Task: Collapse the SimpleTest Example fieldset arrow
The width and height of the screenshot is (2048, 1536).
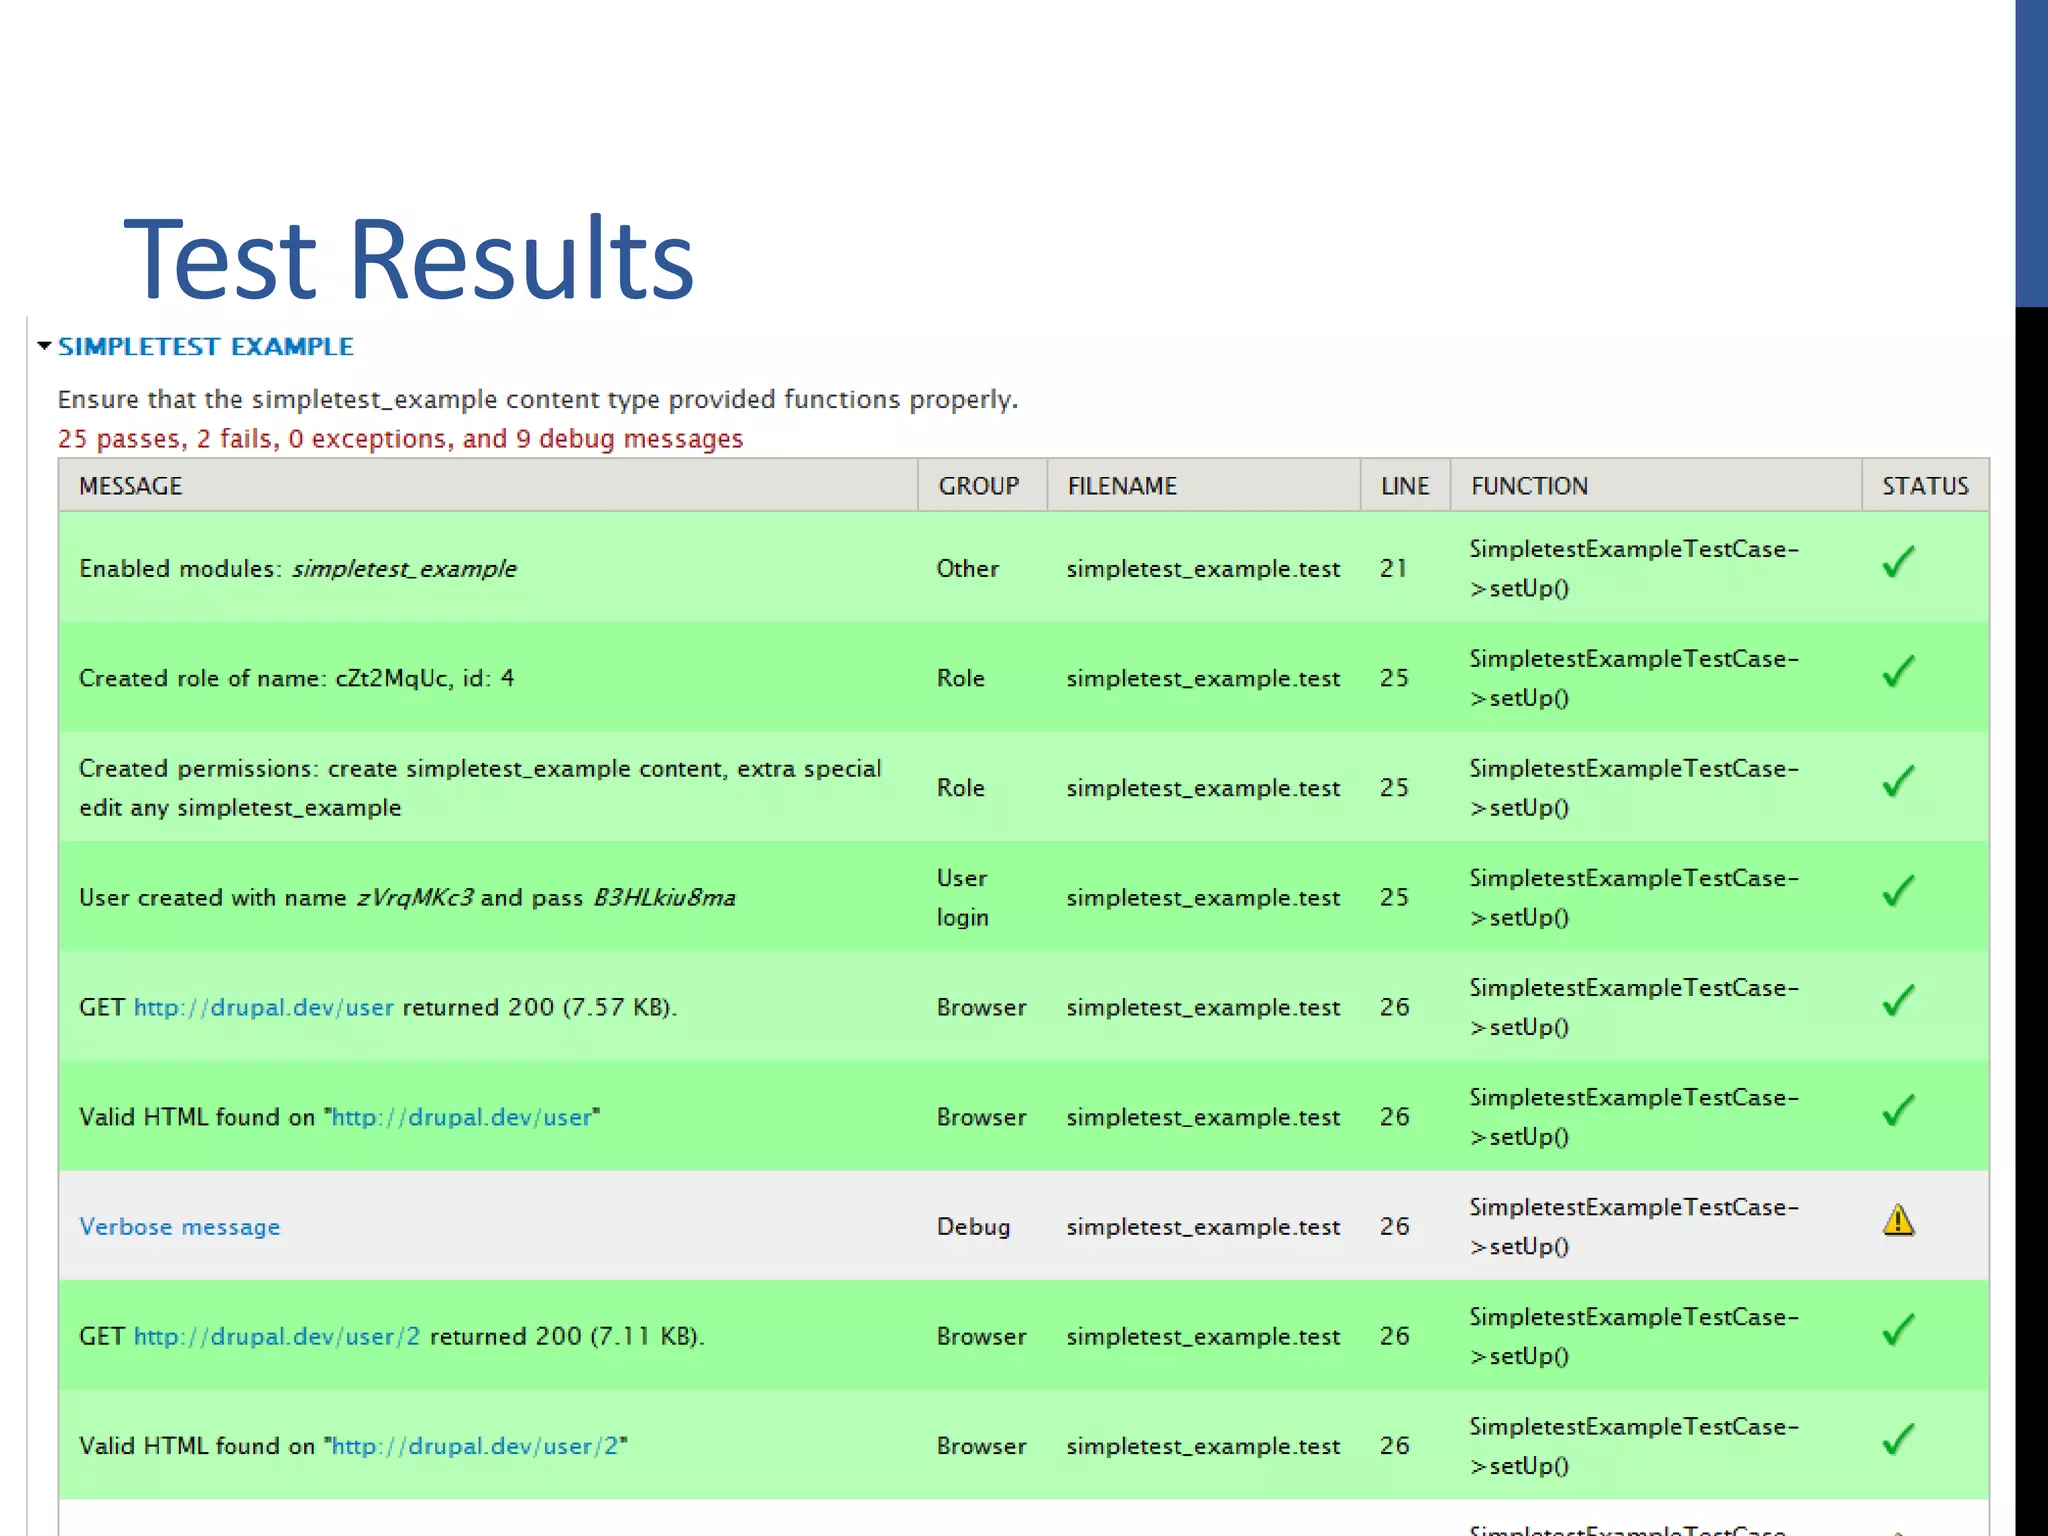Action: 44,346
